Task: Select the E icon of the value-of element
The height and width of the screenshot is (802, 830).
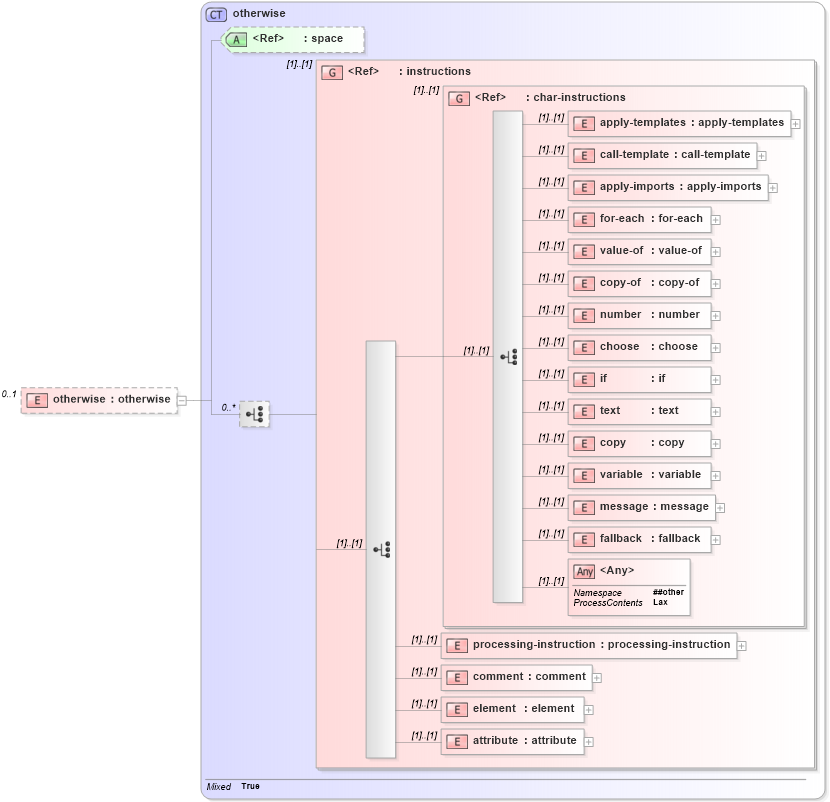Action: click(583, 251)
